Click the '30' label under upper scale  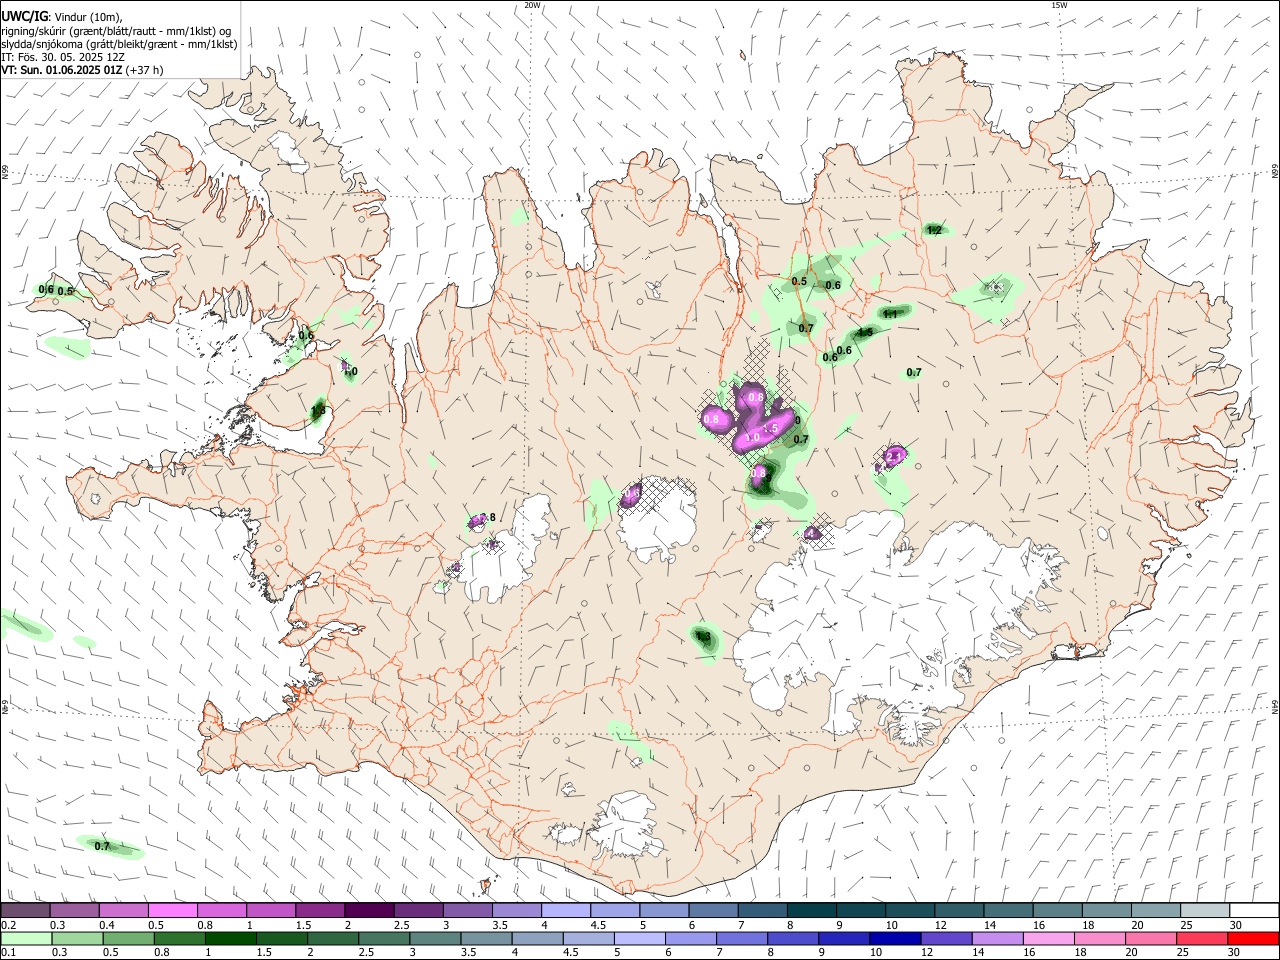tap(1235, 925)
